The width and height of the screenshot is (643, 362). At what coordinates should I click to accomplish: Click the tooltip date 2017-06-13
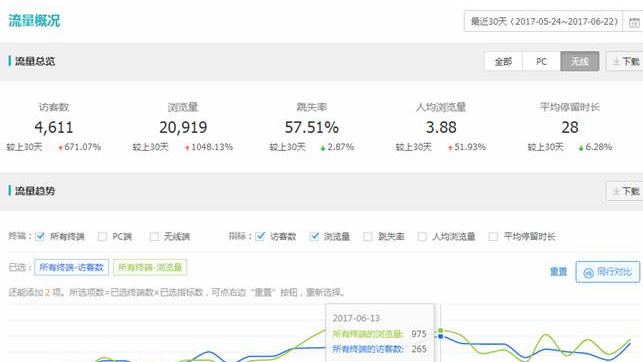[x=356, y=318]
